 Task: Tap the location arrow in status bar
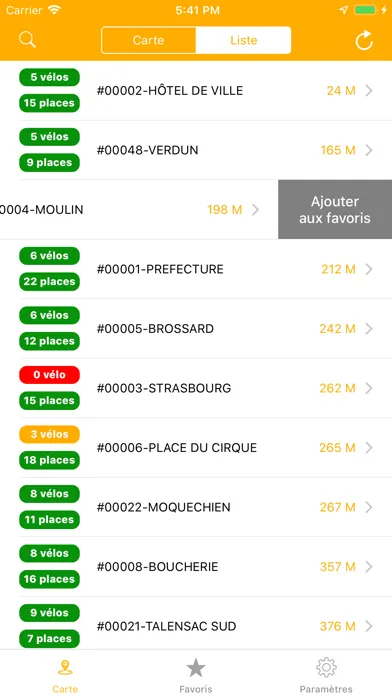coord(343,10)
